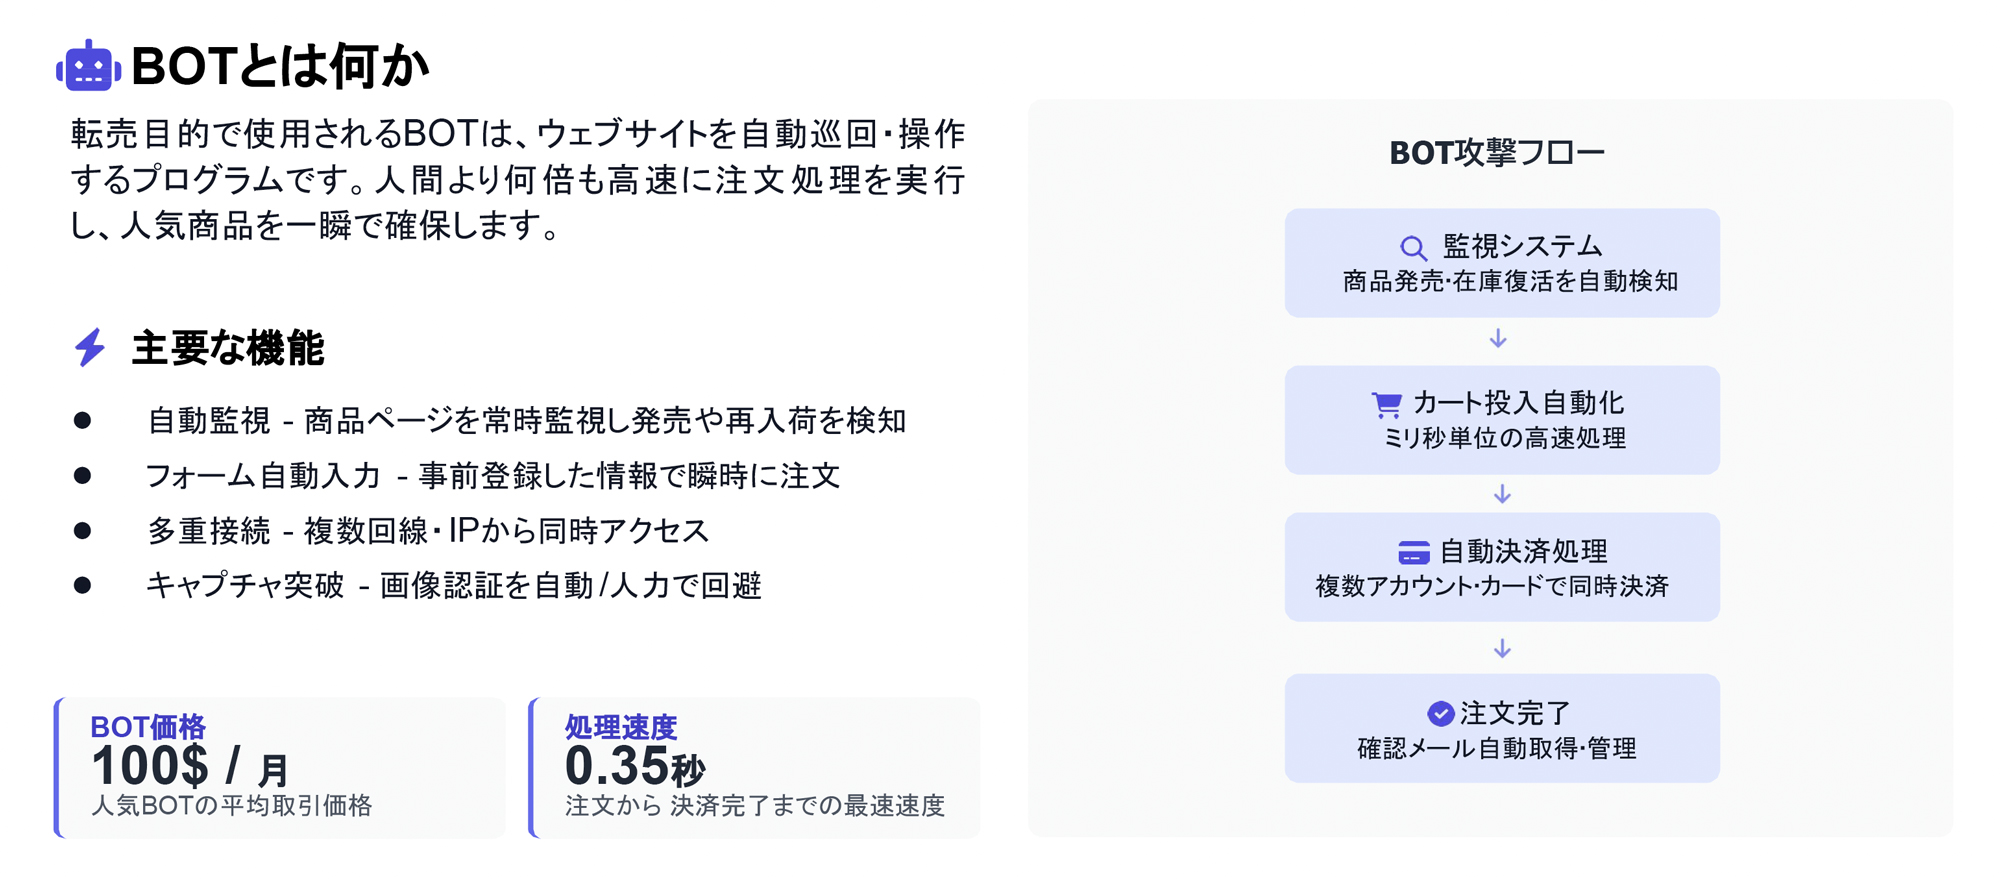Image resolution: width=2000 pixels, height=879 pixels.
Task: Select the 自動監視 bullet item
Action: click(x=526, y=421)
